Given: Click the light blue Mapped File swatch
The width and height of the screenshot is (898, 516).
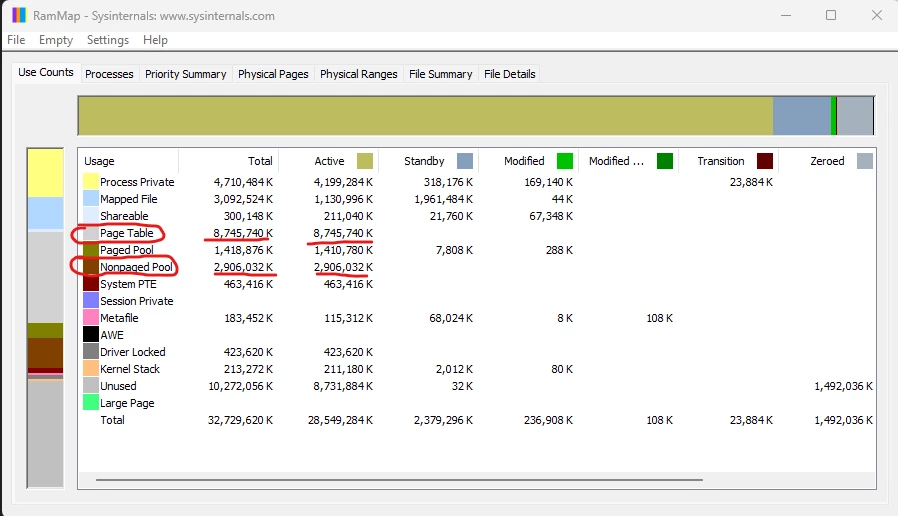Looking at the screenshot, I should (90, 199).
